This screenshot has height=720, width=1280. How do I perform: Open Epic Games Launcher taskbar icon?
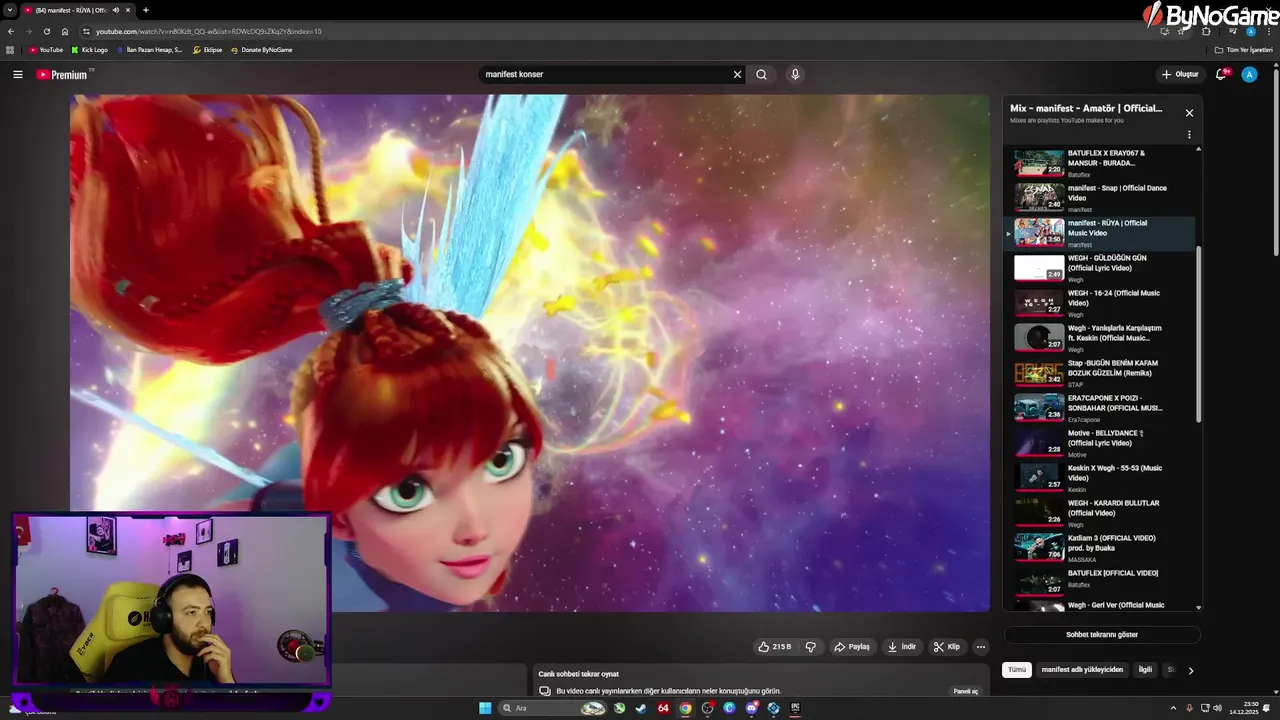795,708
